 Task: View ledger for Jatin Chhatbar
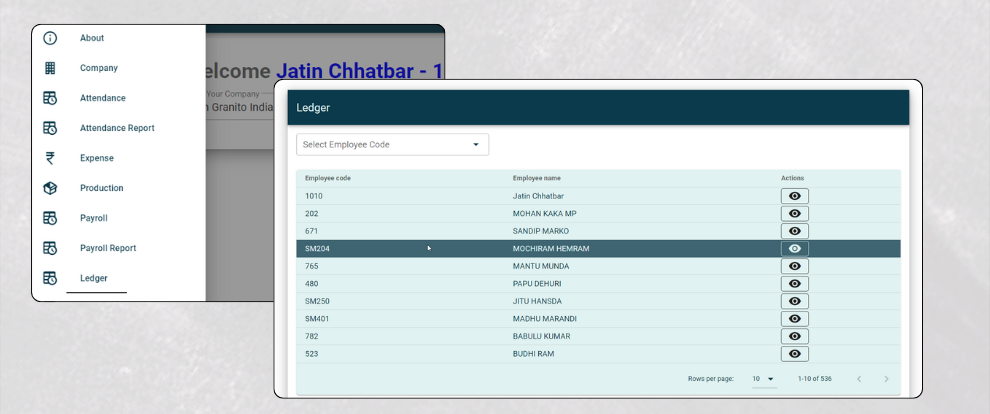[x=794, y=196]
